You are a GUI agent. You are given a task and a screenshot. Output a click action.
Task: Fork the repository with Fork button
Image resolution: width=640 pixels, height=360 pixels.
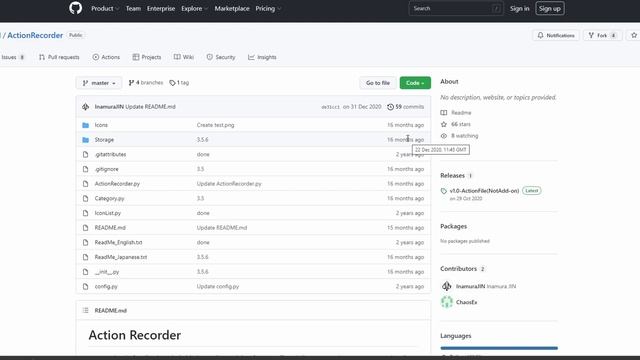click(602, 36)
